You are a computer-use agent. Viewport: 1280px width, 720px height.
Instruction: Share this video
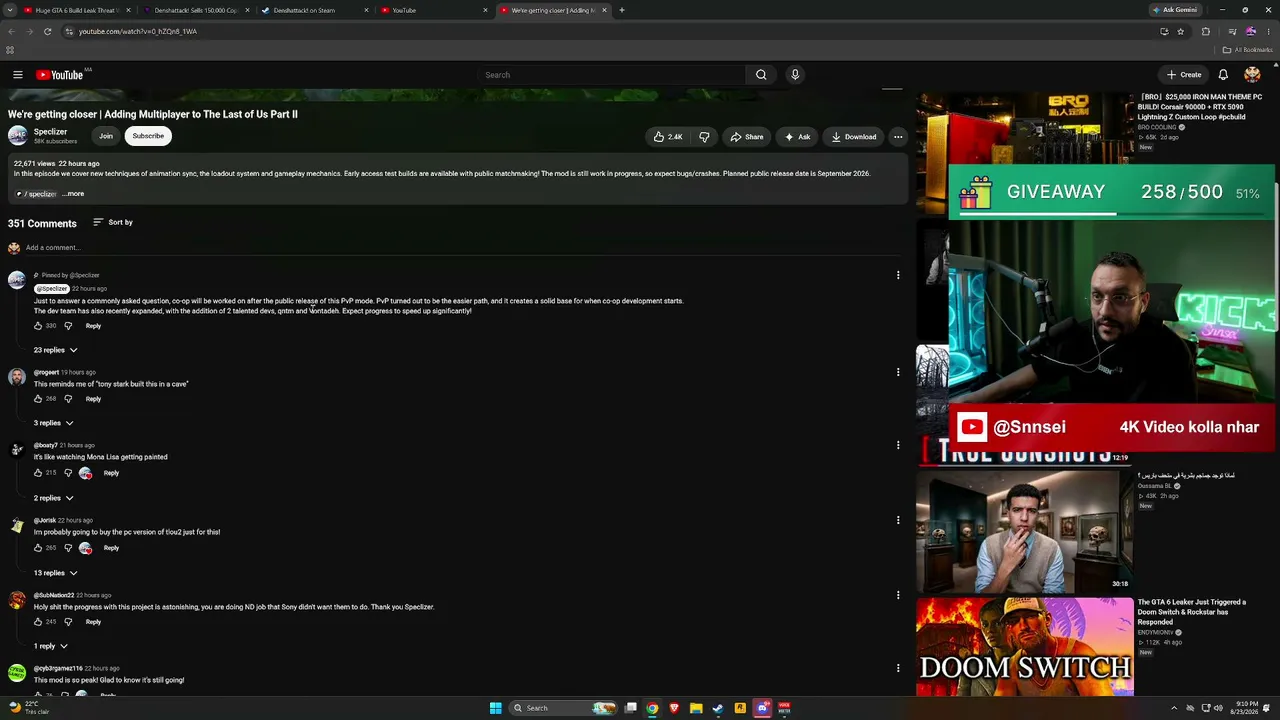[x=747, y=137]
